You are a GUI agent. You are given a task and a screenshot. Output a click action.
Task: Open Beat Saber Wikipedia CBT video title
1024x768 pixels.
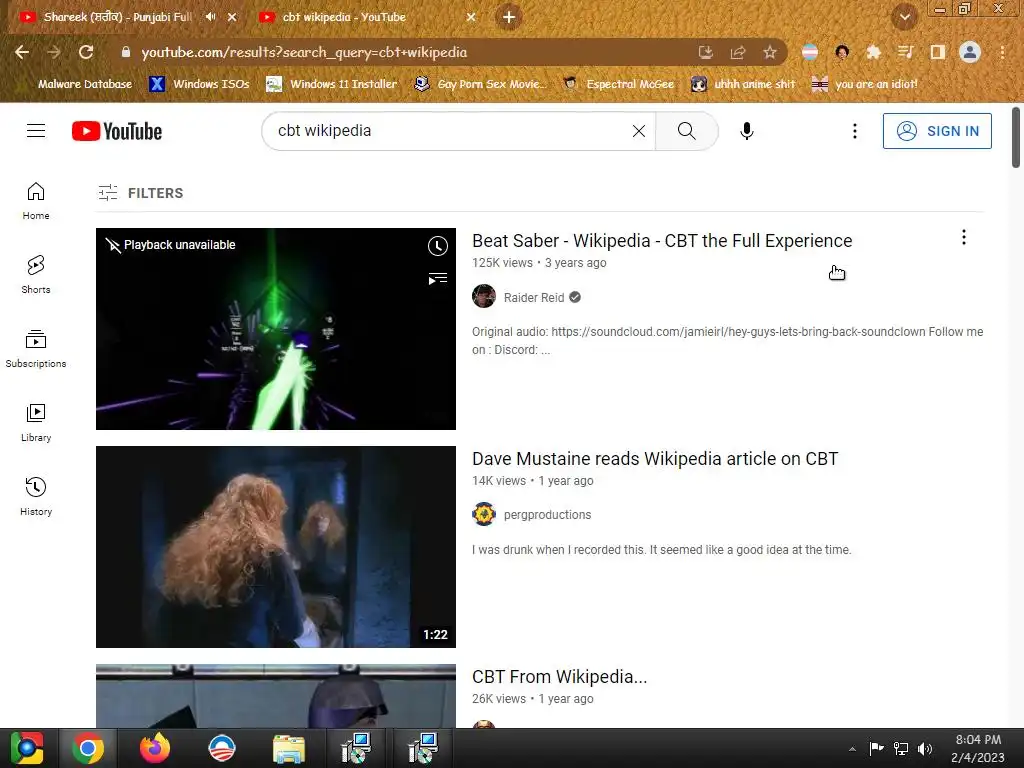[662, 240]
